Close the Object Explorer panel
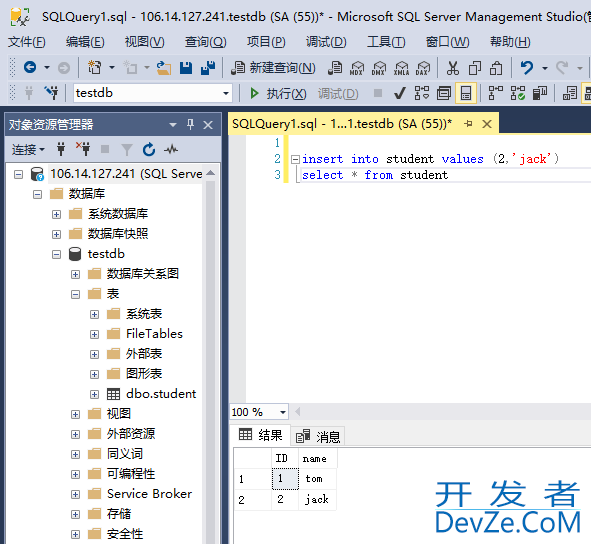The image size is (591, 544). [x=208, y=124]
